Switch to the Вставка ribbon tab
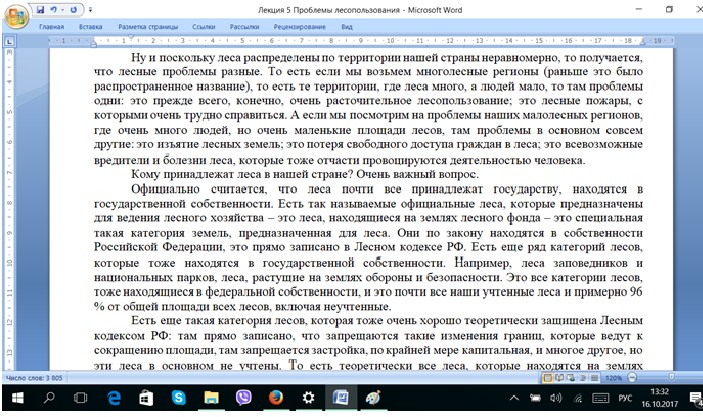 pos(91,27)
